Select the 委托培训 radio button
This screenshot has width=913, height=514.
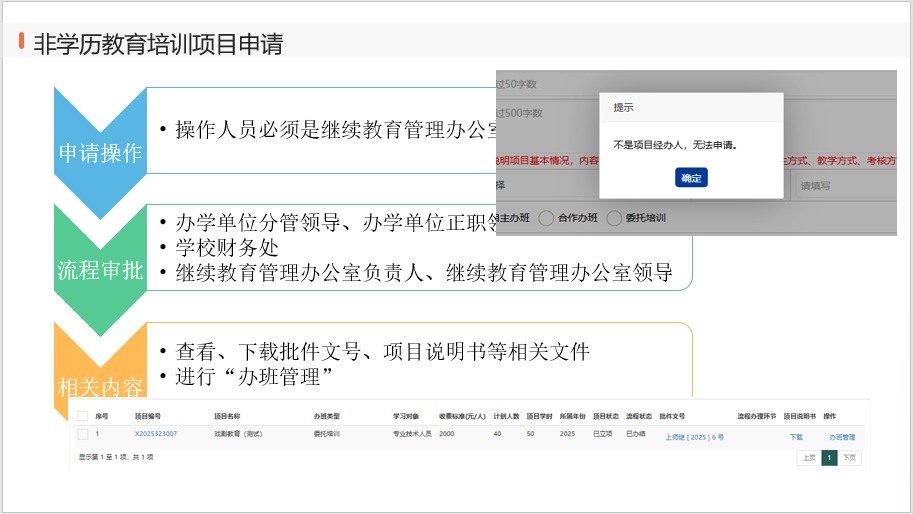tap(614, 218)
